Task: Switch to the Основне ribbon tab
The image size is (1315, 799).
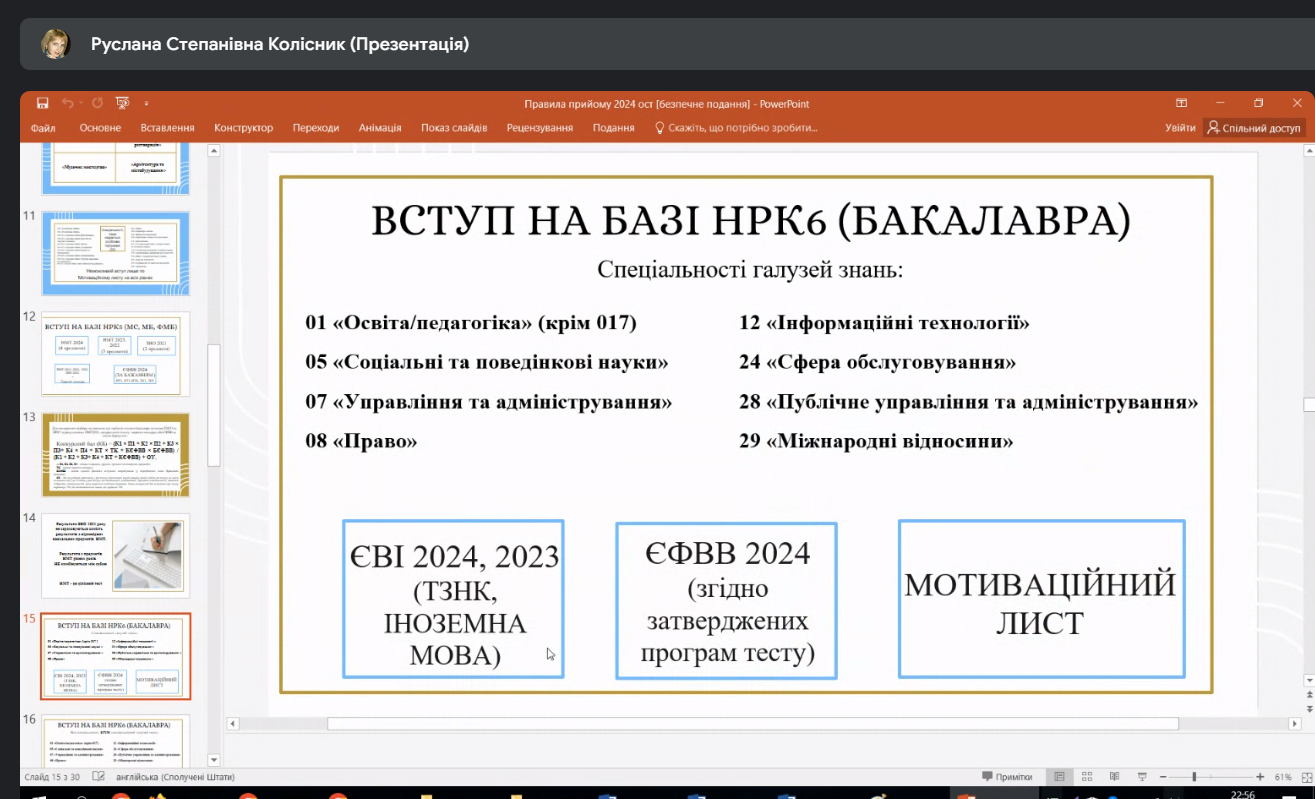Action: [x=100, y=128]
